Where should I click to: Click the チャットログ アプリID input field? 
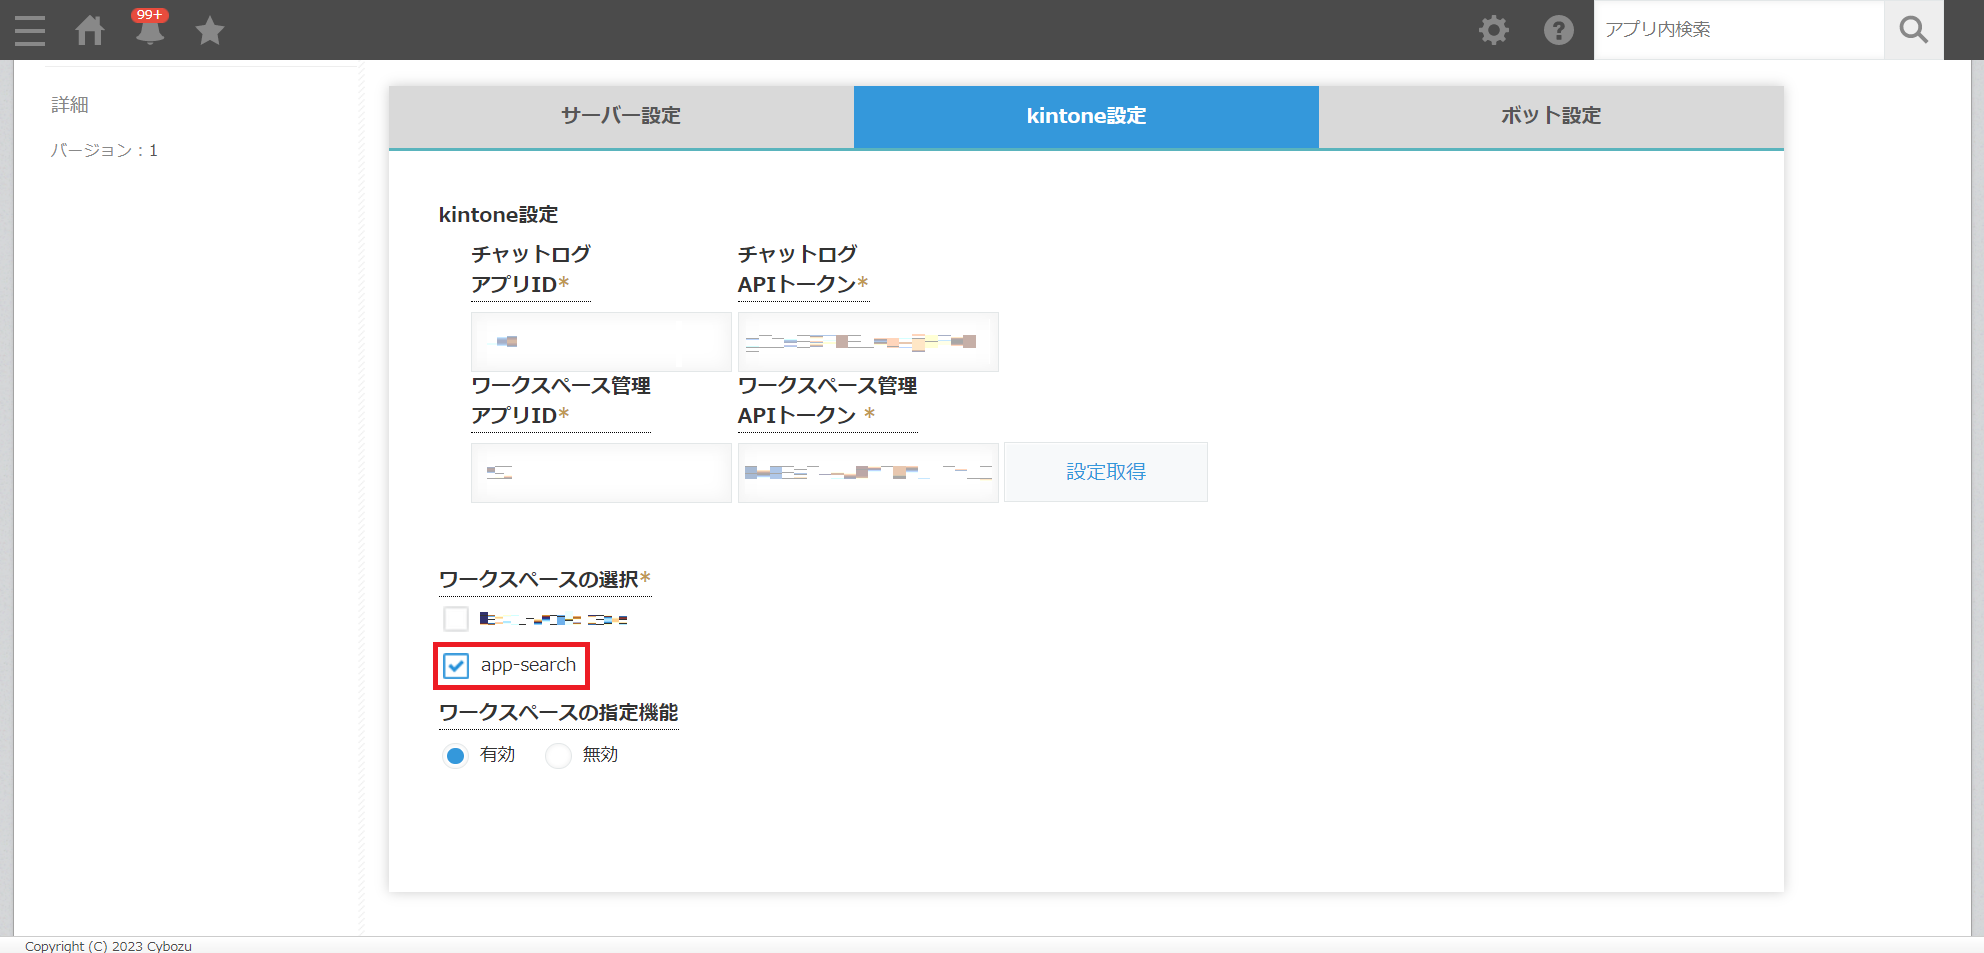(601, 342)
